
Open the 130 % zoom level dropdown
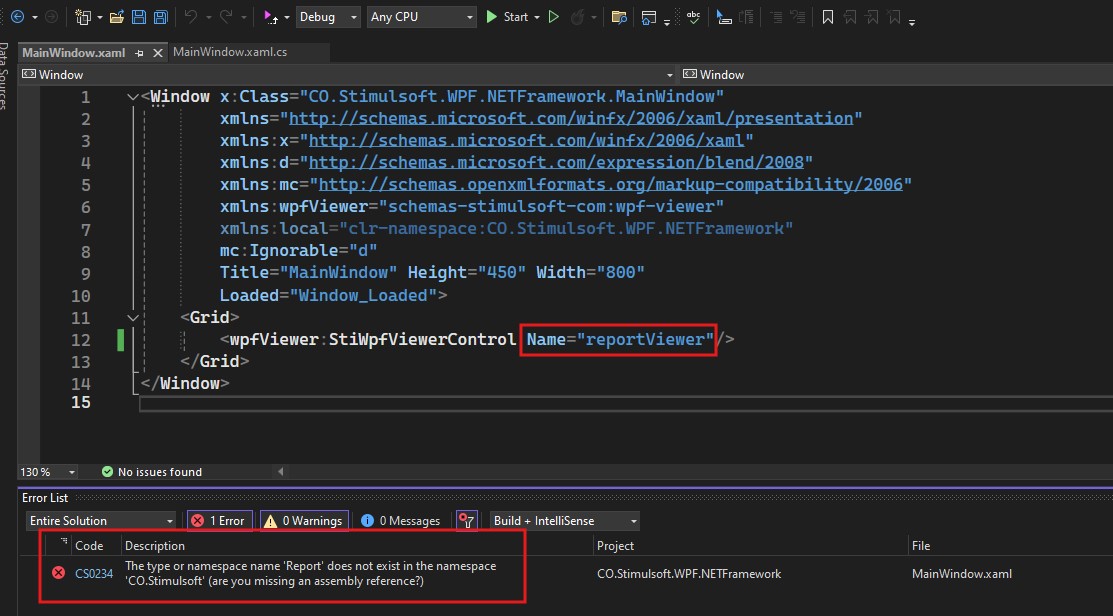point(48,472)
